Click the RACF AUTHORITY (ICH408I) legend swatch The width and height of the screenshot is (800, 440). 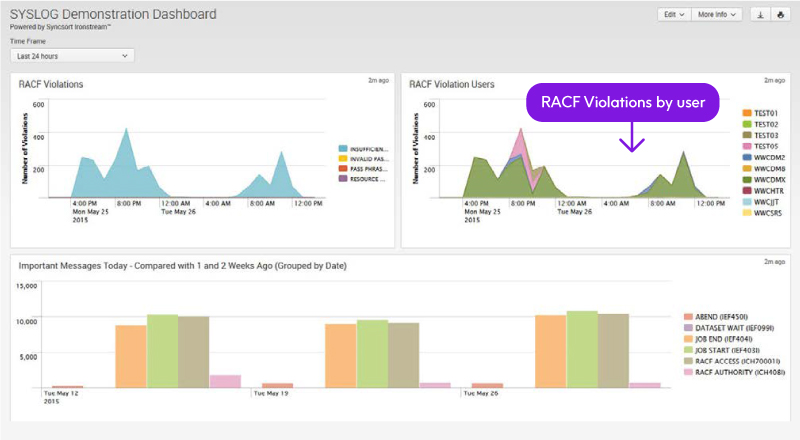(x=688, y=372)
